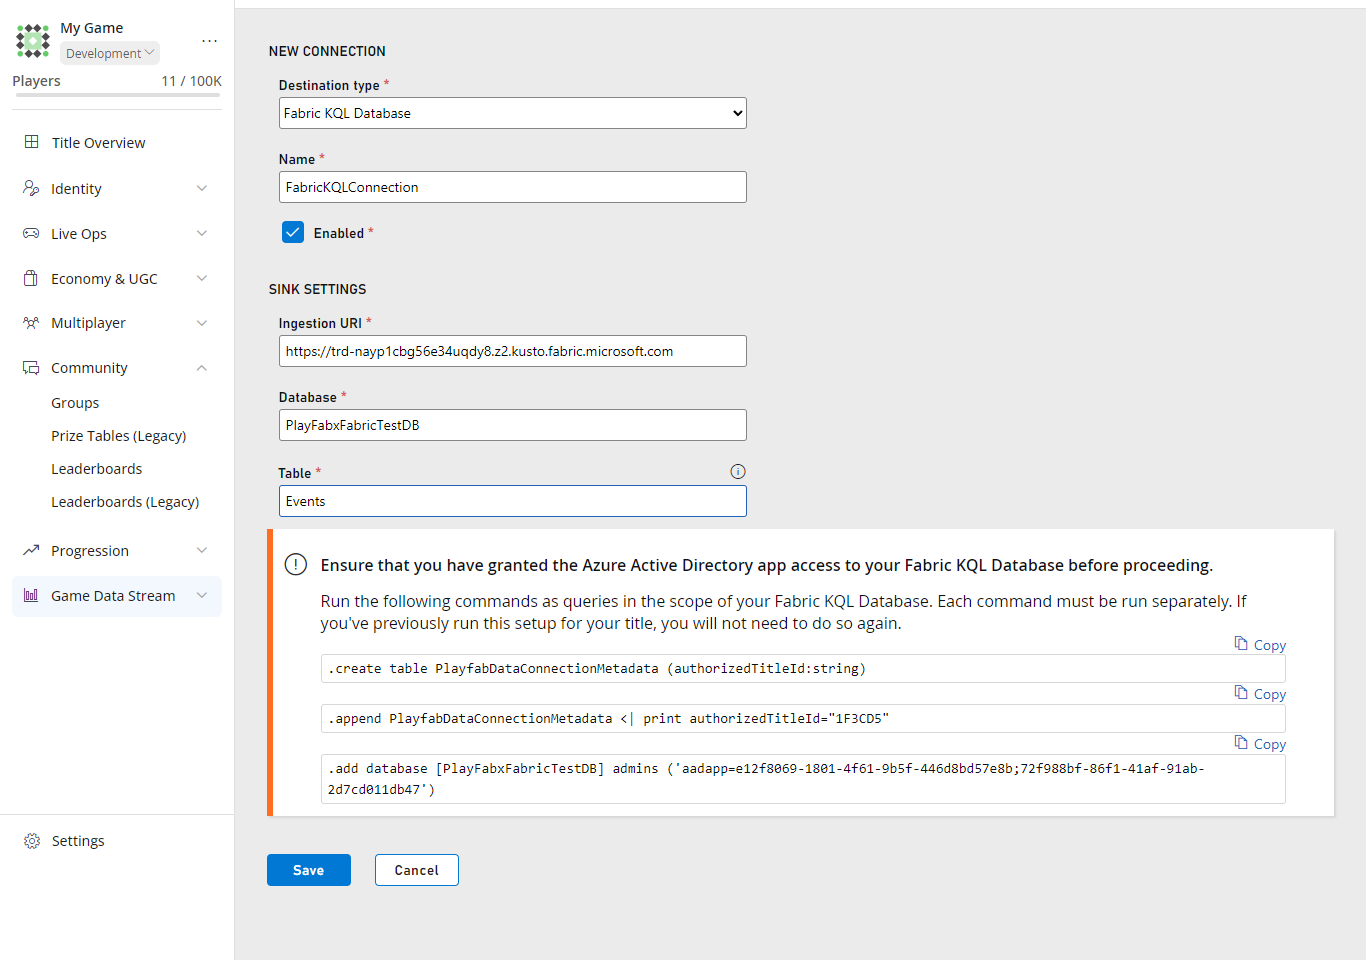Click the Title Overview grid icon

[32, 142]
